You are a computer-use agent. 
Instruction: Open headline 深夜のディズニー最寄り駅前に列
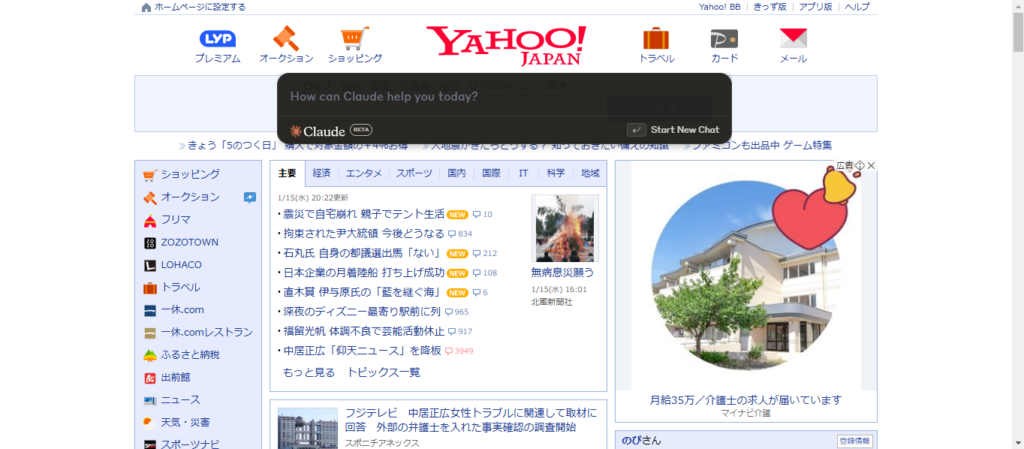pos(362,312)
